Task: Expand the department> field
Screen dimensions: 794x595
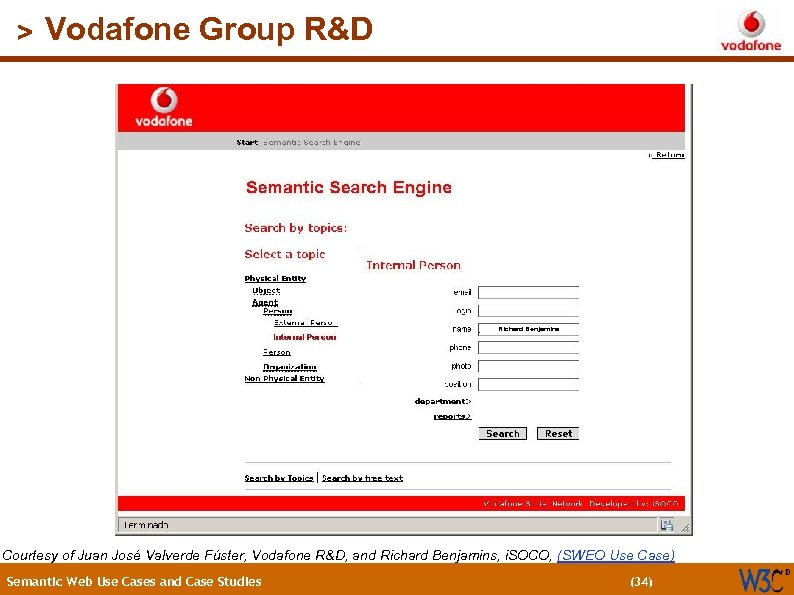Action: coord(443,402)
